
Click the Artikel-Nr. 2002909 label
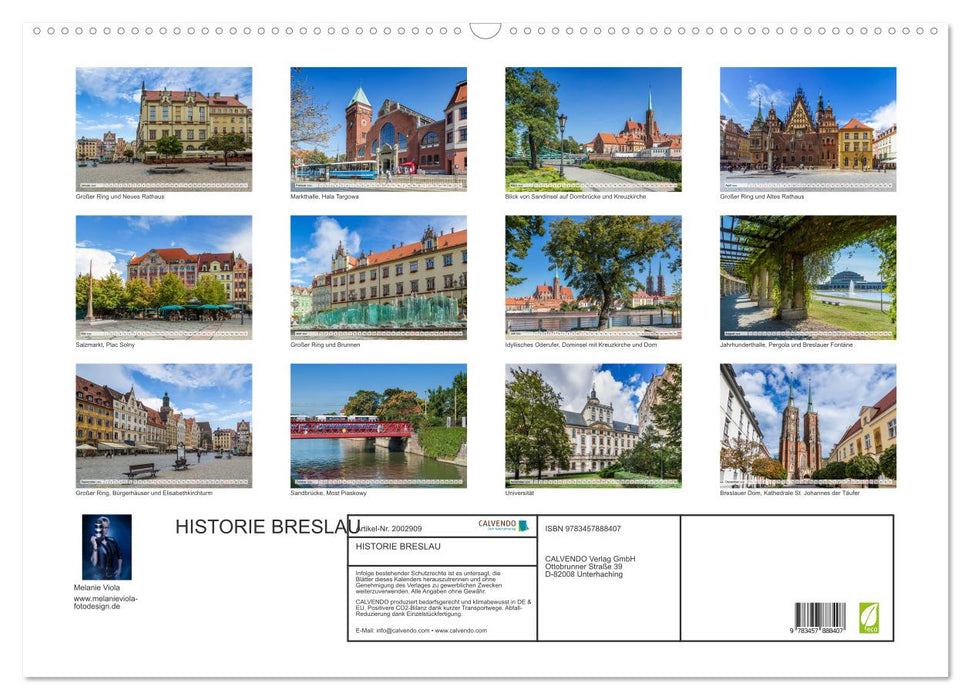click(390, 526)
